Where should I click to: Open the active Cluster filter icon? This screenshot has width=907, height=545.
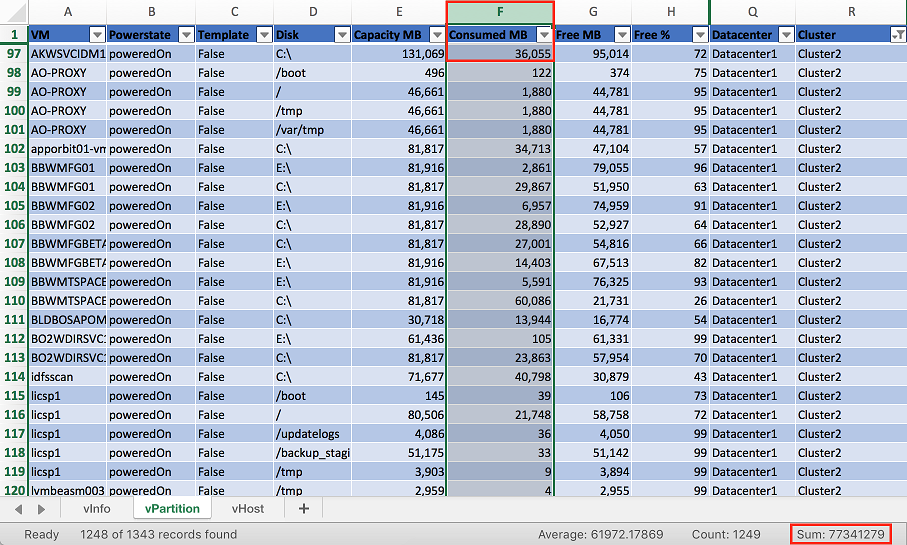(x=898, y=35)
